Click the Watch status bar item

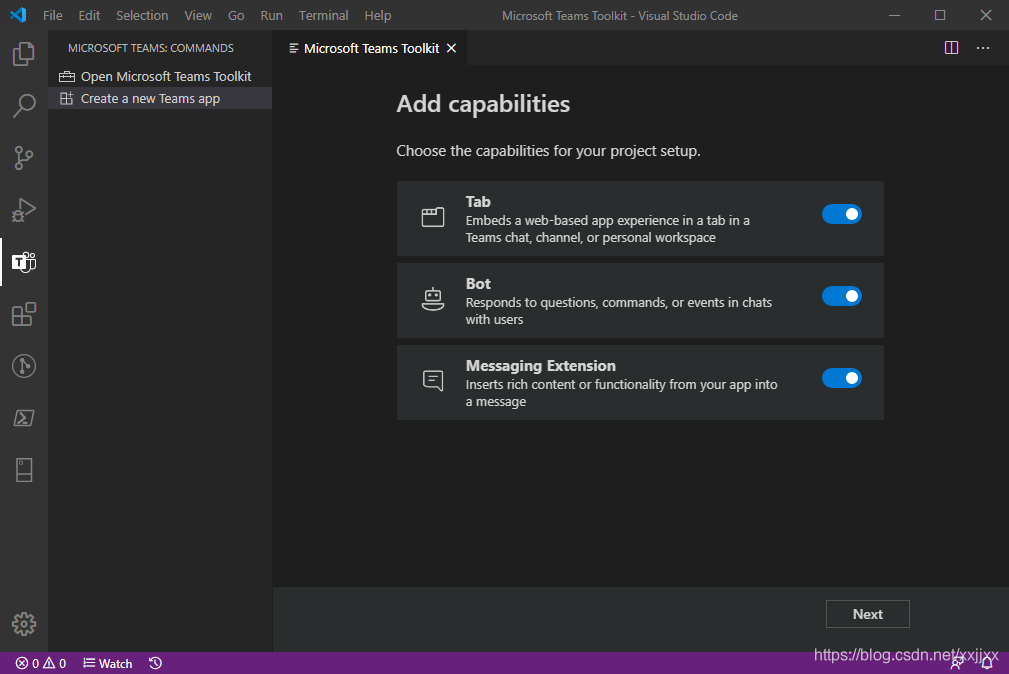pyautogui.click(x=107, y=663)
